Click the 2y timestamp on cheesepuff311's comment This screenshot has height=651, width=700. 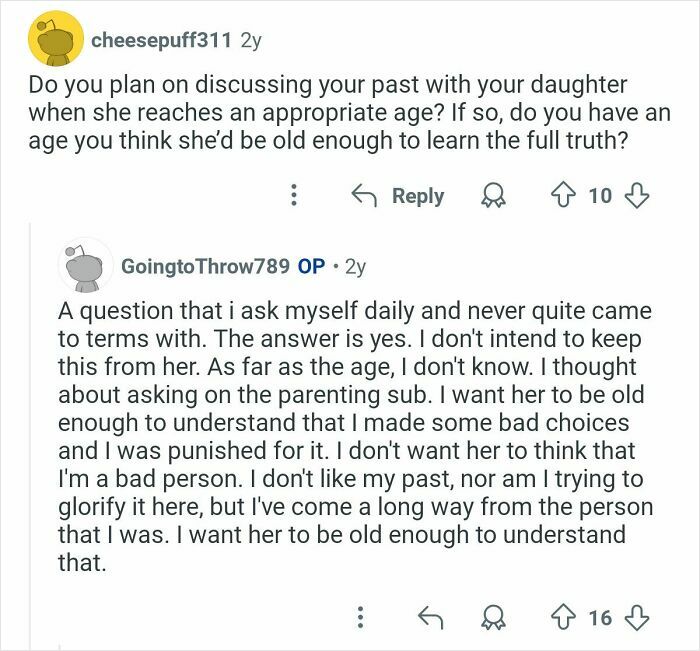point(254,40)
